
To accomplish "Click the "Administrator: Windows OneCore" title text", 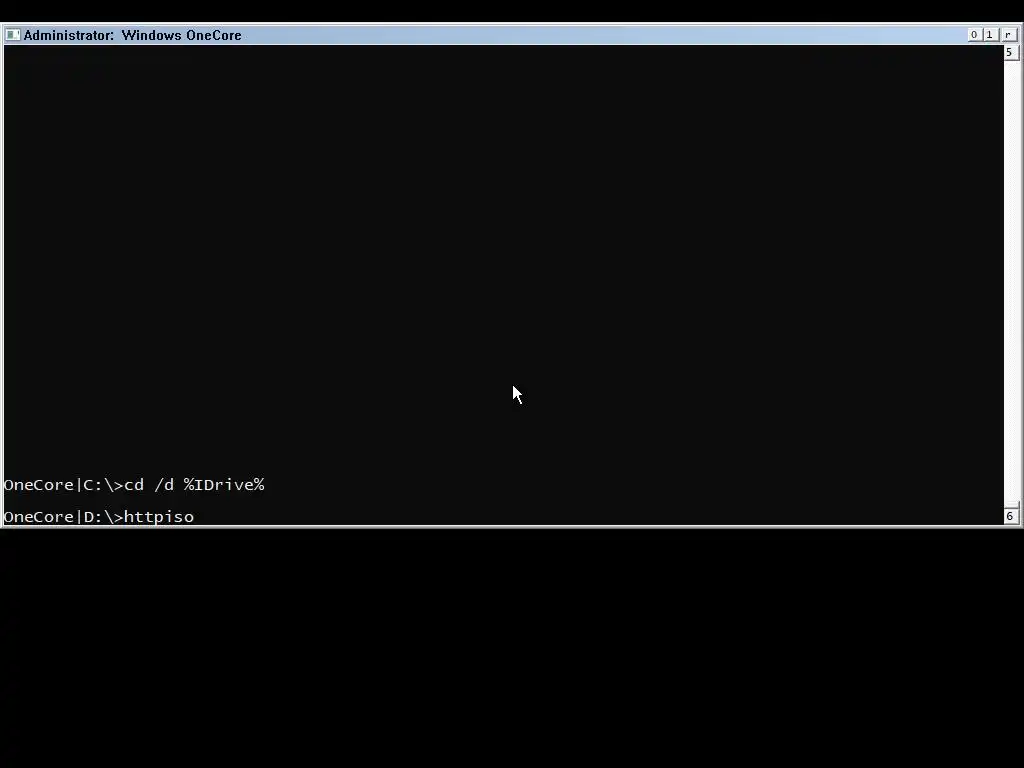I will (x=133, y=35).
